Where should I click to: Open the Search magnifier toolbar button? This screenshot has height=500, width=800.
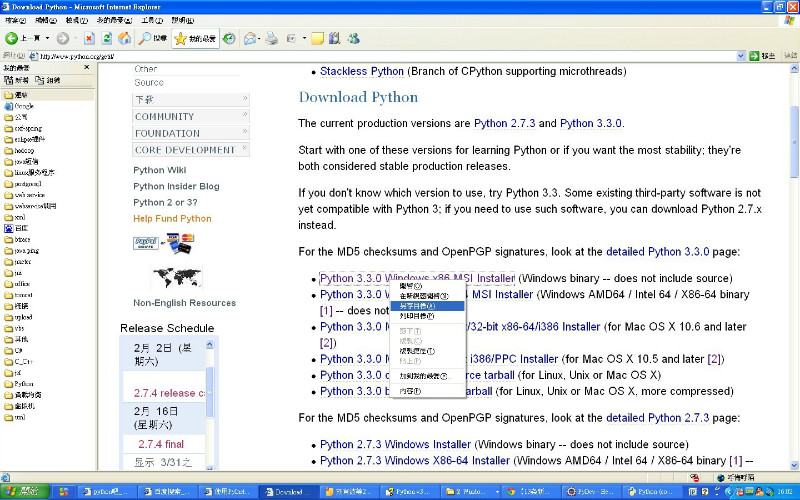(153, 38)
